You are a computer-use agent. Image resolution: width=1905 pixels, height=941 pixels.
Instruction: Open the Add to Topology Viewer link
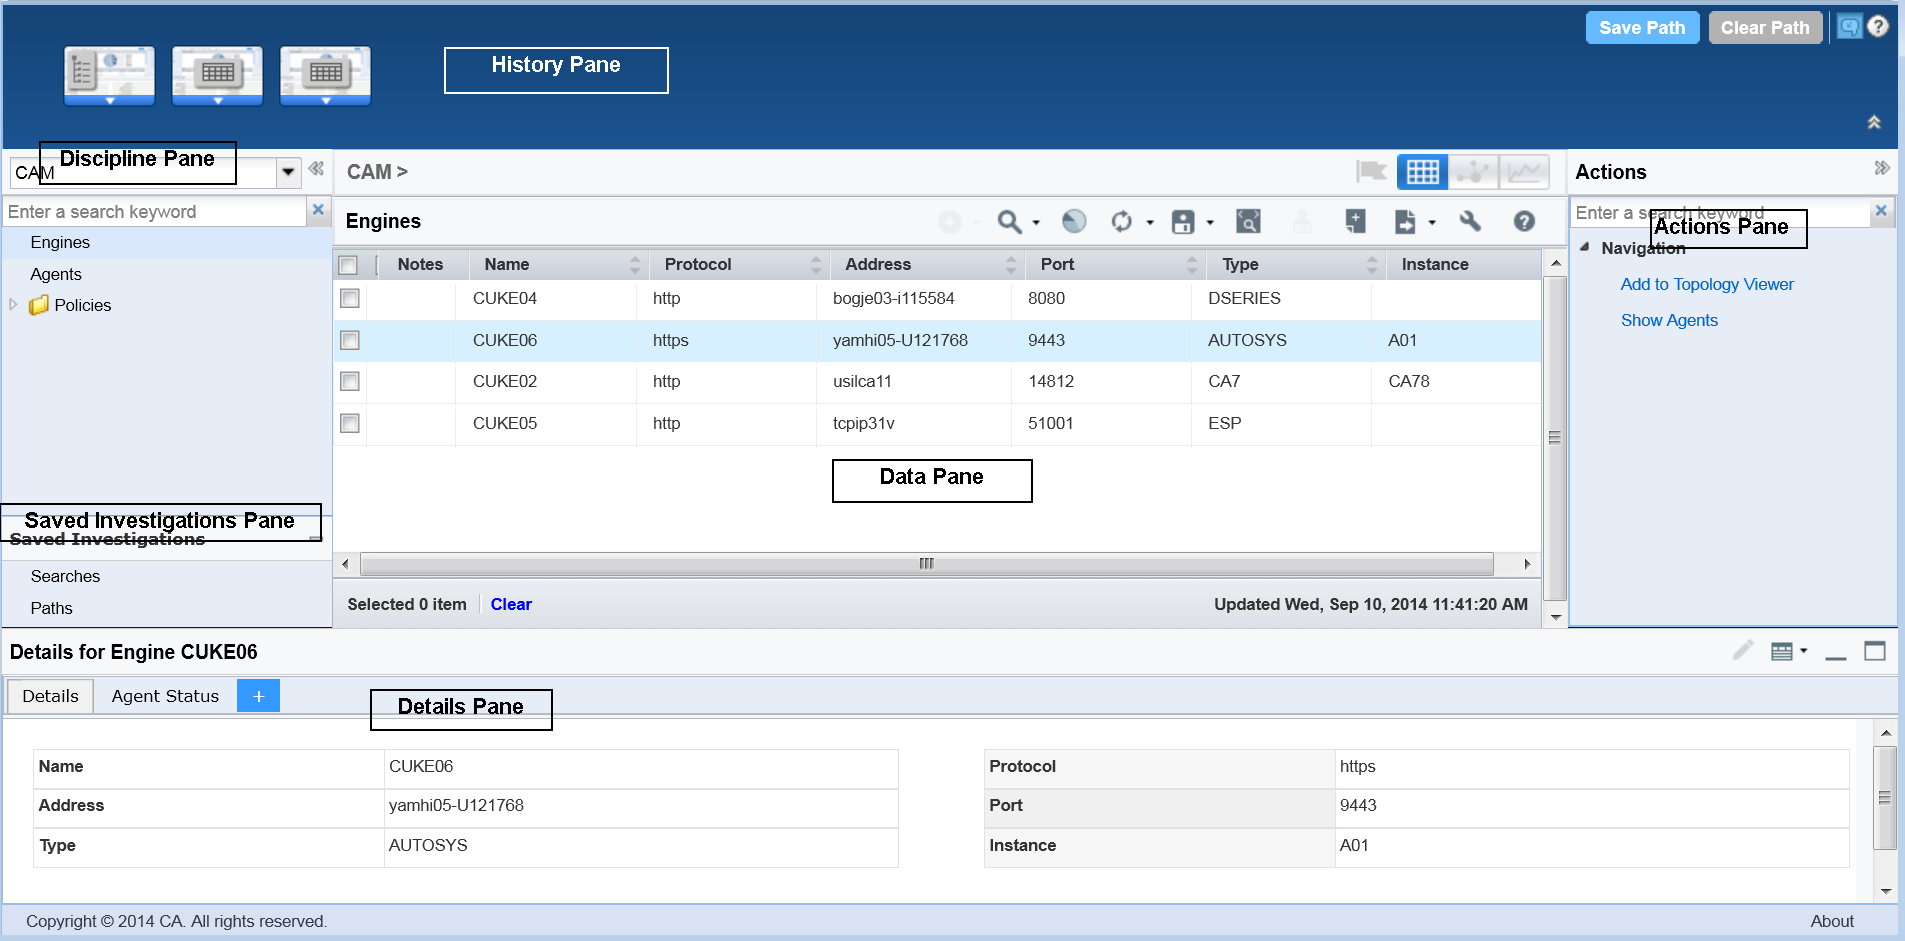pyautogui.click(x=1706, y=285)
